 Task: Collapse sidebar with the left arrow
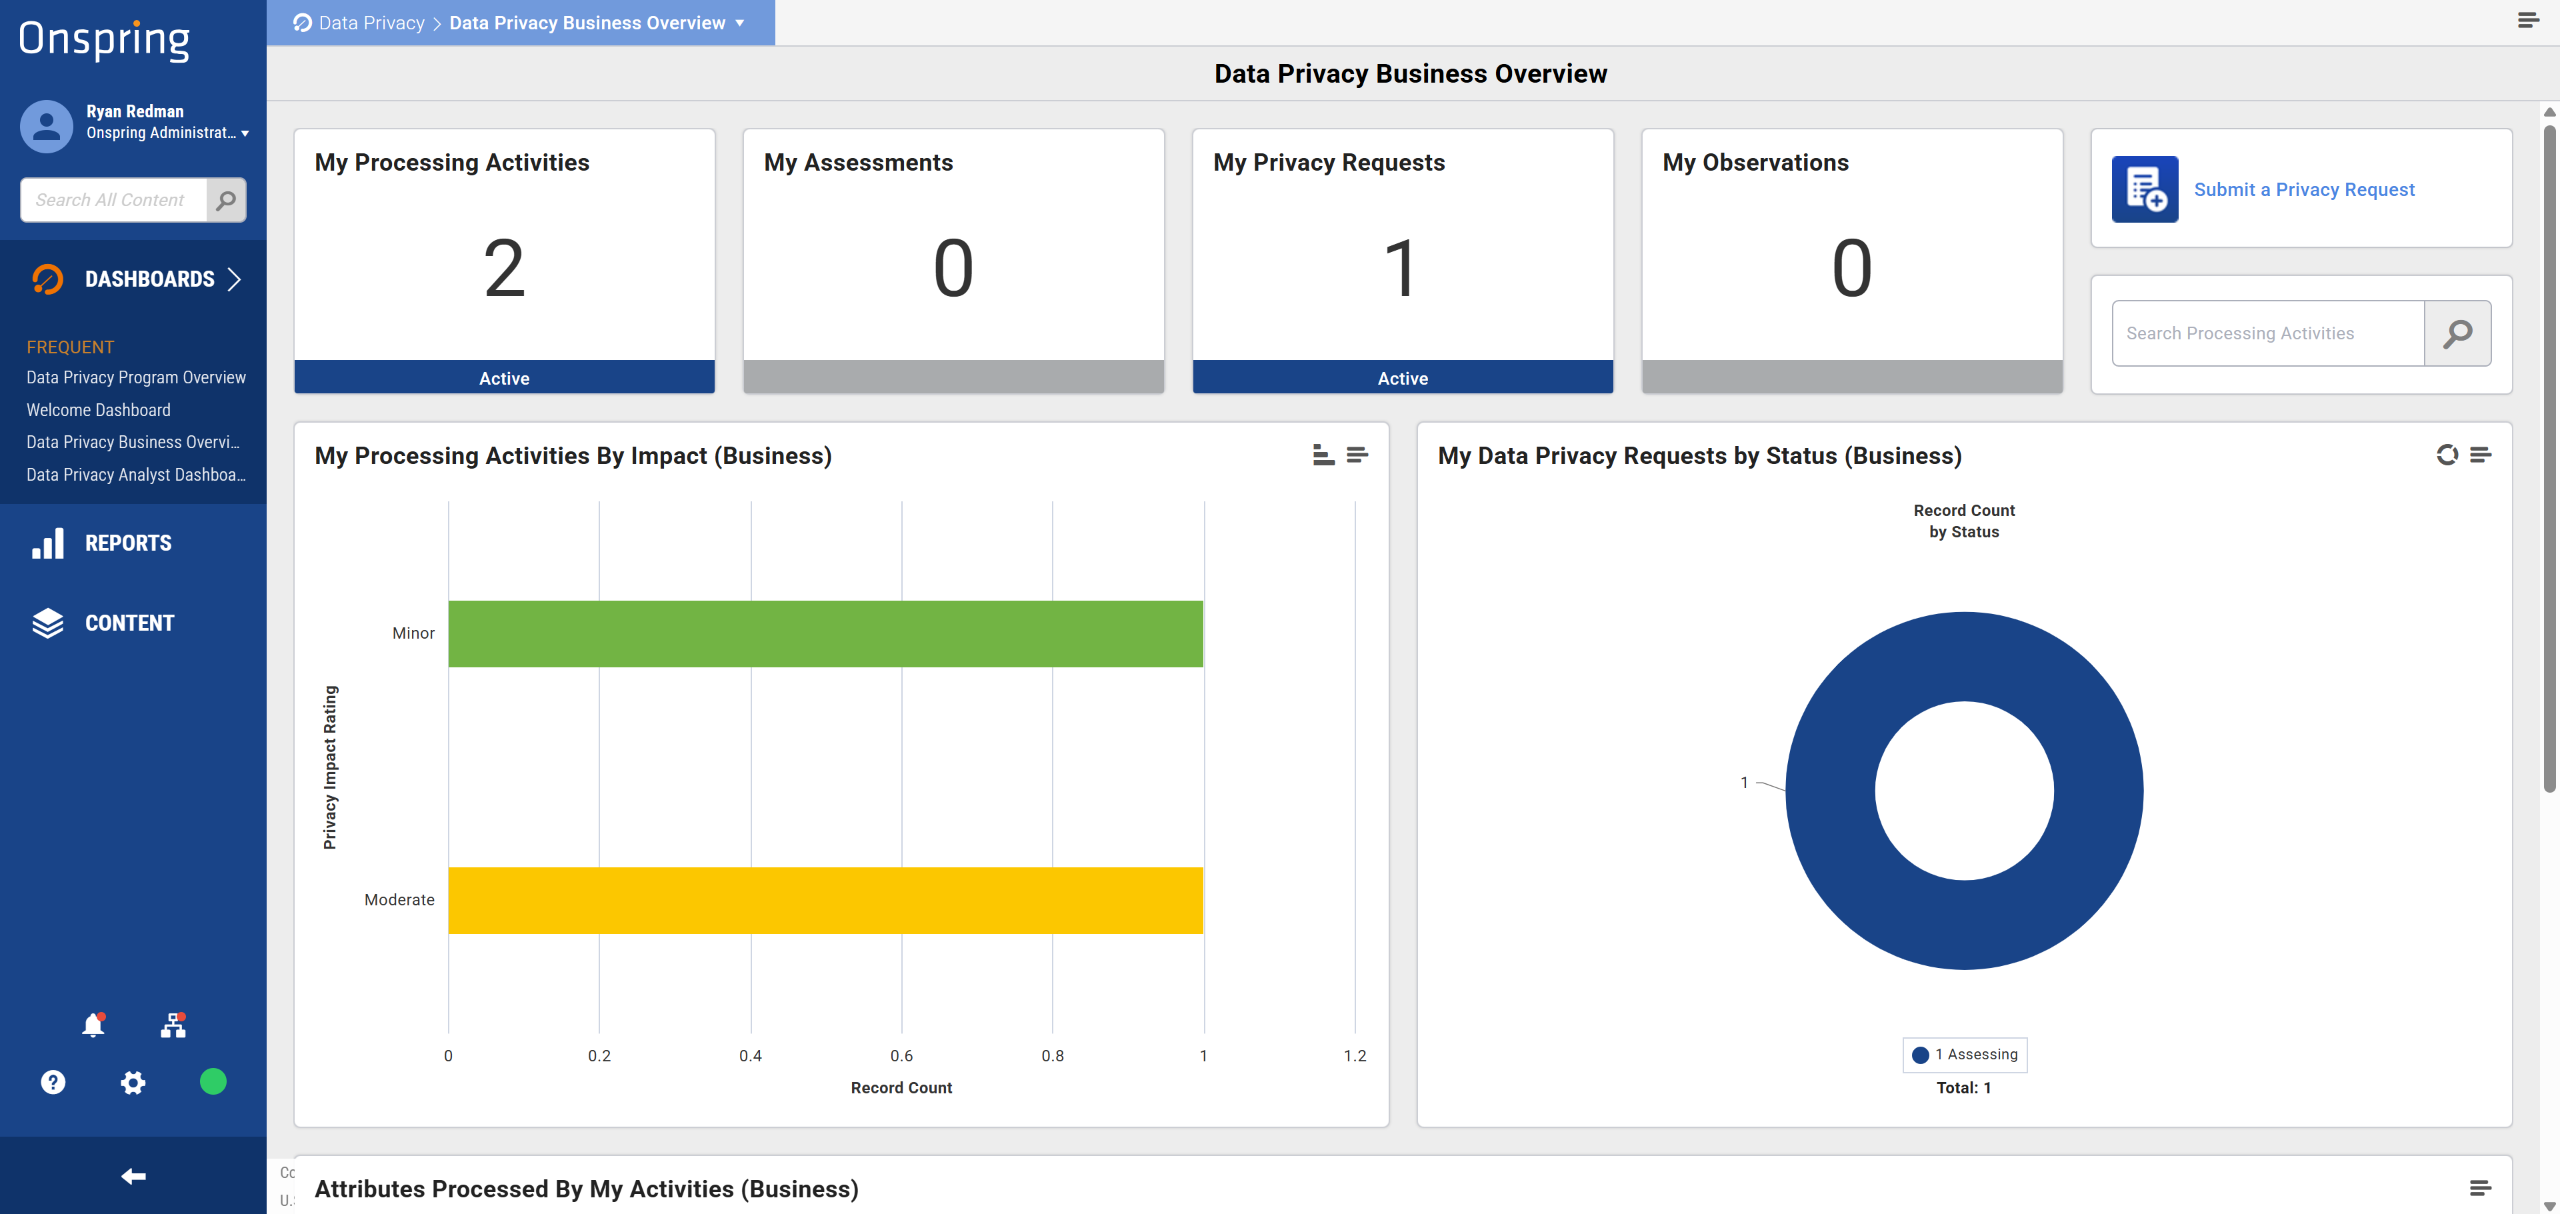(x=133, y=1176)
